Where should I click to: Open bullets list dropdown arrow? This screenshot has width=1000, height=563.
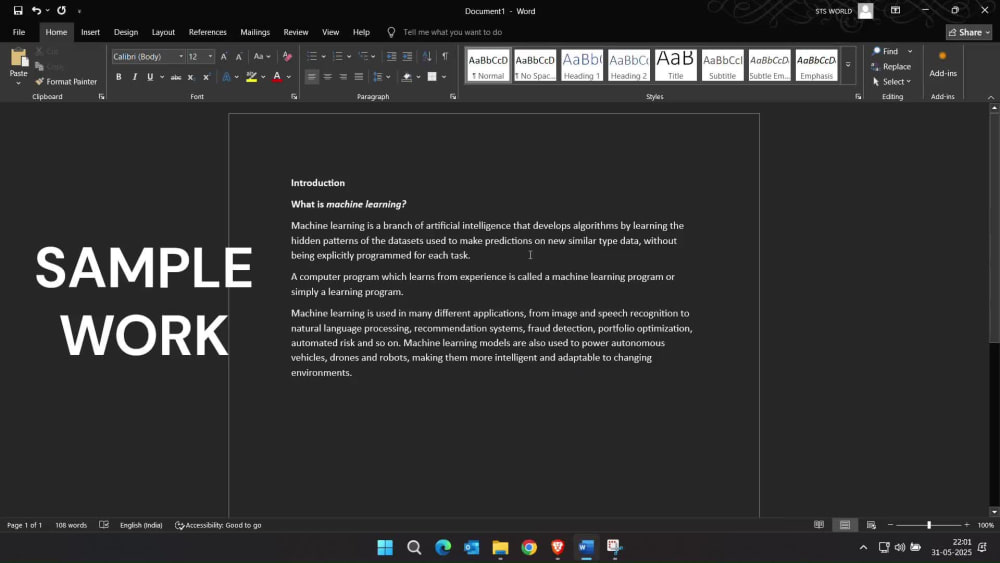tap(323, 57)
